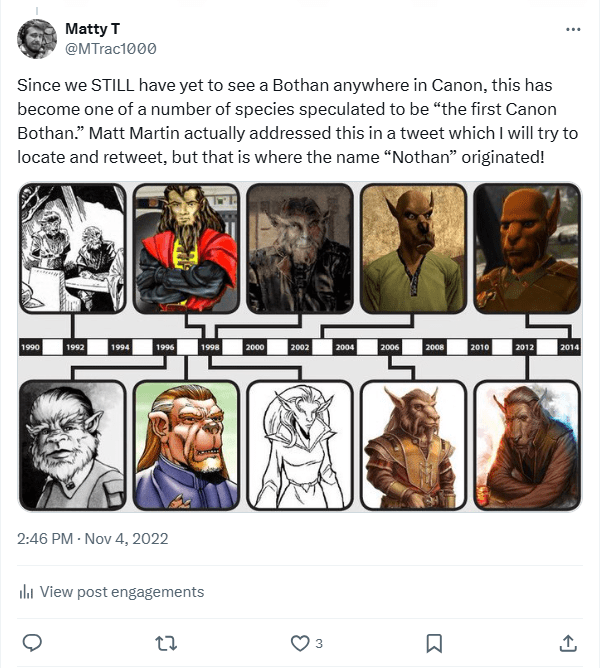Click the reply speech bubble icon
Screen dimensions: 601x668
(31, 642)
